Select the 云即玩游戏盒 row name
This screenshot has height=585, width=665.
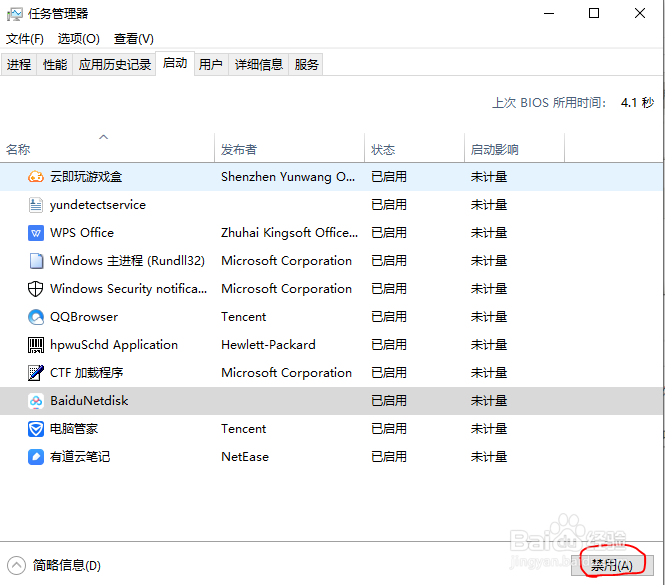pos(86,177)
